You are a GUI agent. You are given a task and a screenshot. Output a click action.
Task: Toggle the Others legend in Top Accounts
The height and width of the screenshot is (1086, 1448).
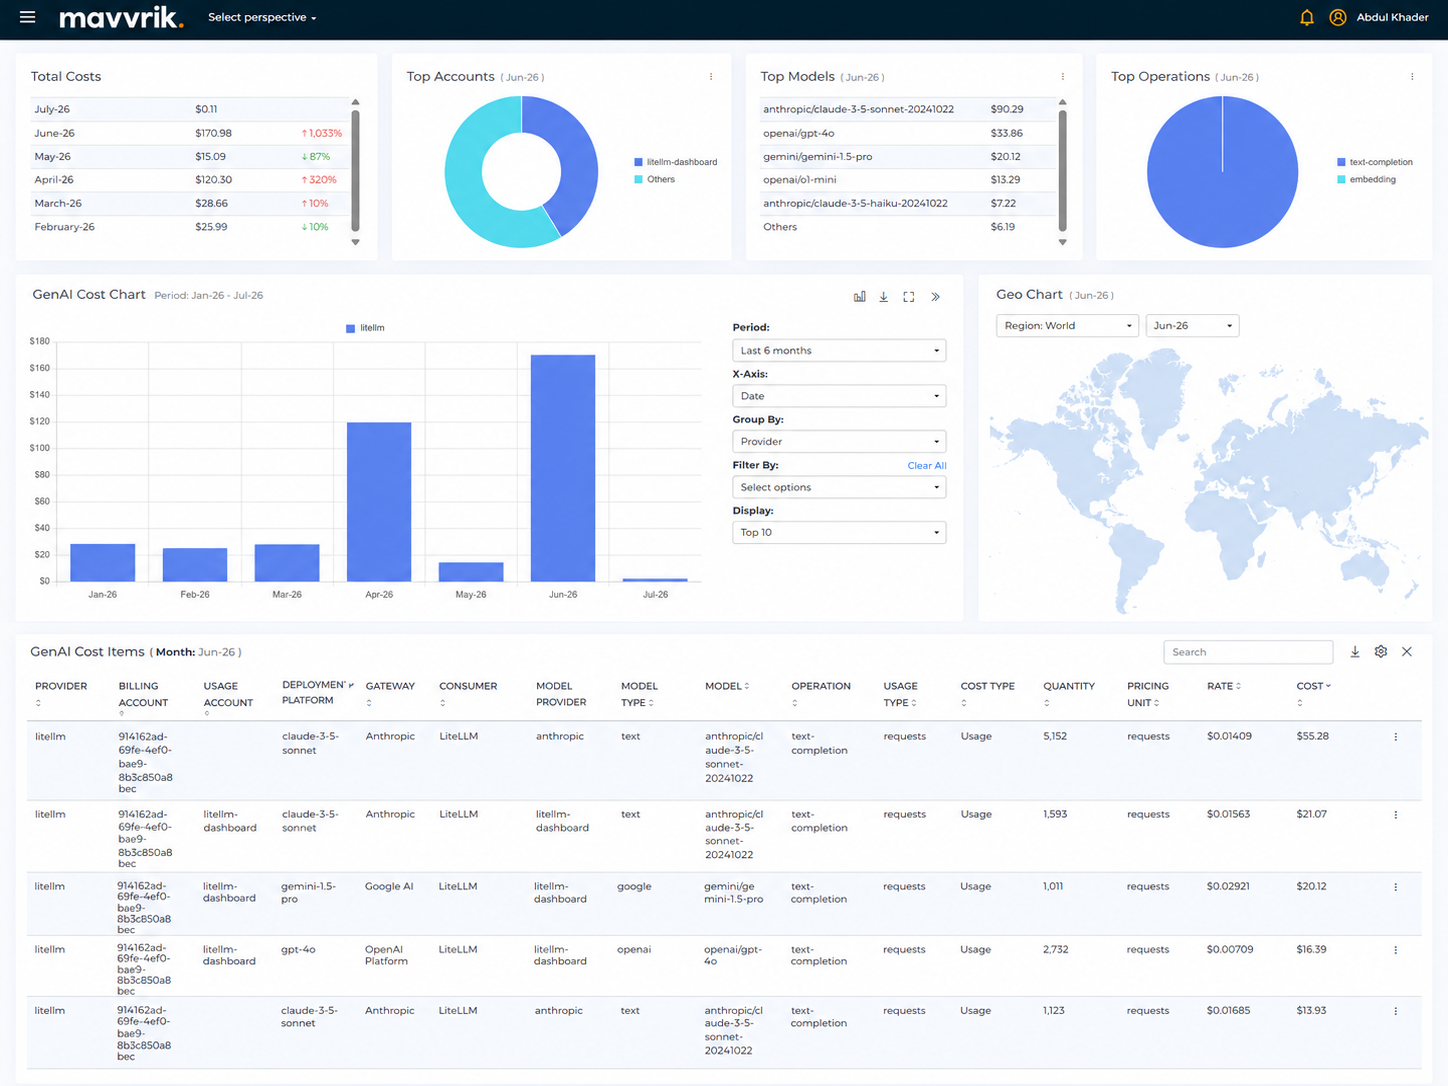coord(654,180)
